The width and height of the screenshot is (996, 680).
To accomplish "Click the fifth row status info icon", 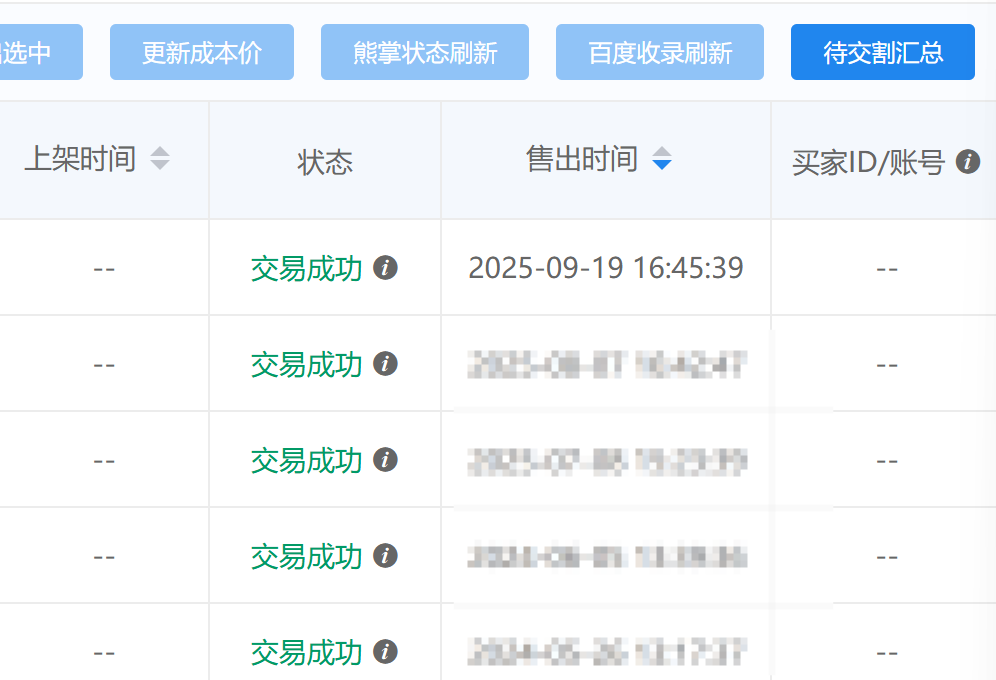I will coord(385,652).
